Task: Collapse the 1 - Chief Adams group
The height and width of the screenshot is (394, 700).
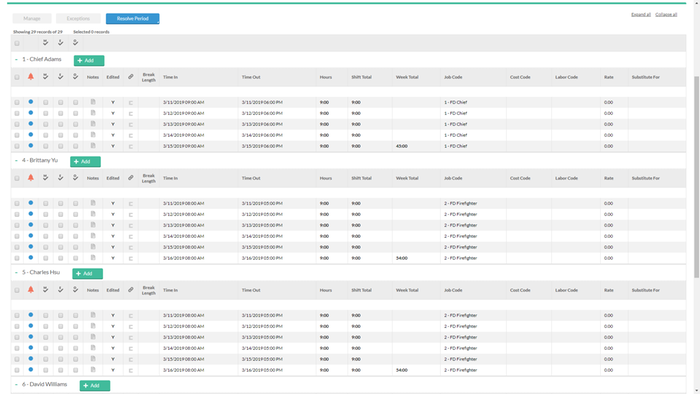Action: pos(16,59)
